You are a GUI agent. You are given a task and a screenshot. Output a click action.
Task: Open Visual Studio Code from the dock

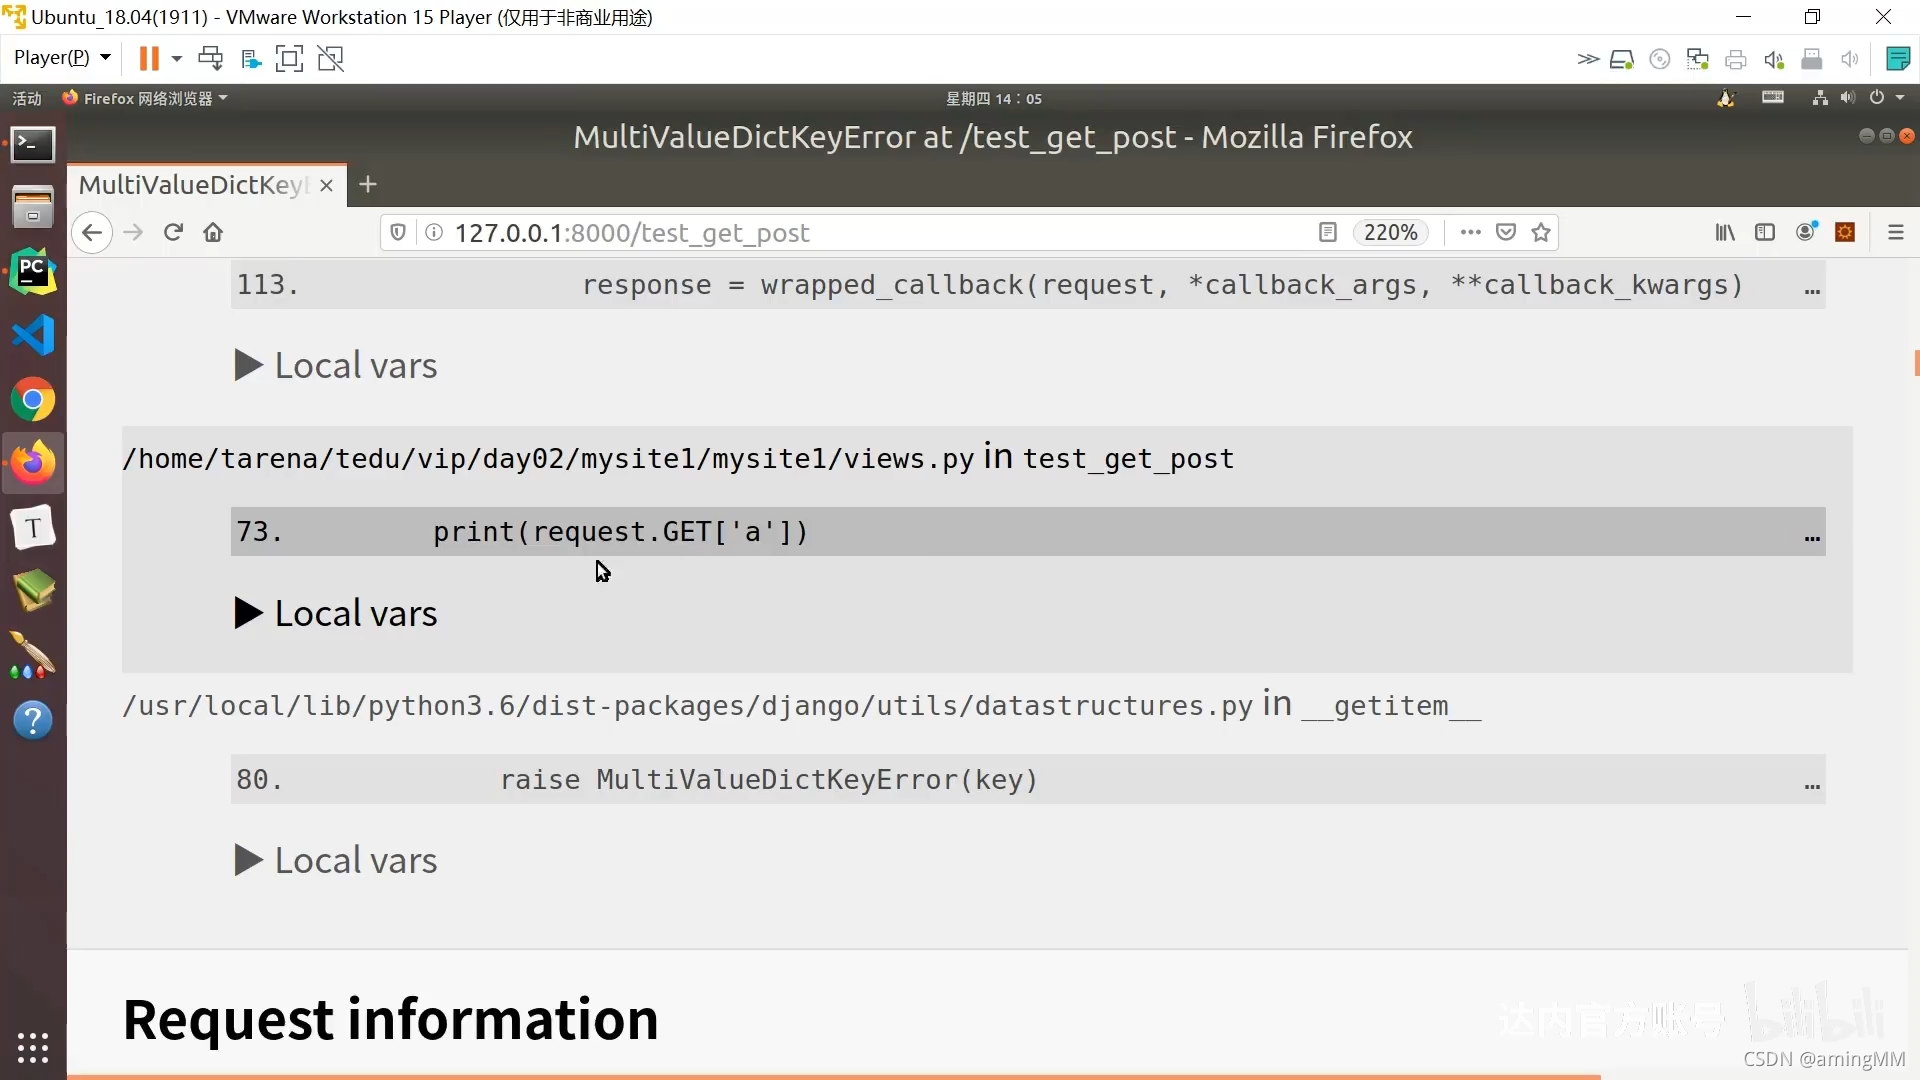(33, 335)
